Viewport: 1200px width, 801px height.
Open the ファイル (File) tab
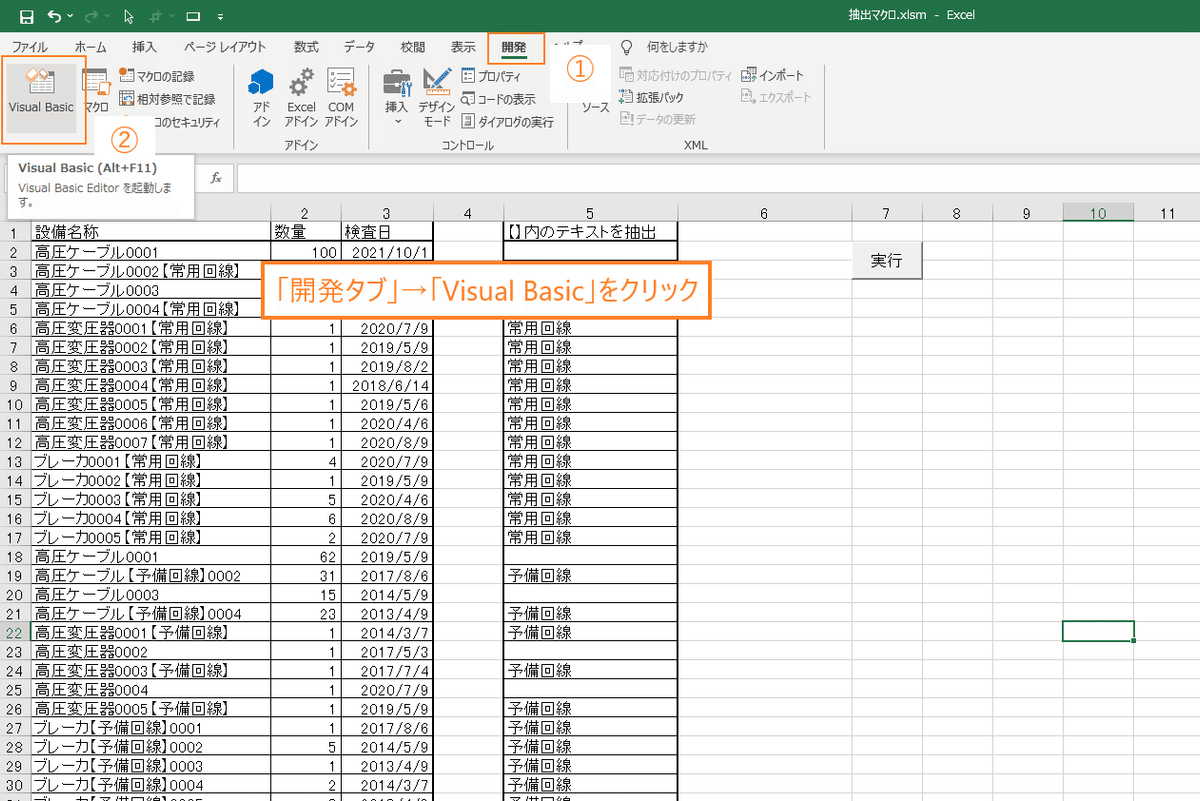[x=29, y=47]
